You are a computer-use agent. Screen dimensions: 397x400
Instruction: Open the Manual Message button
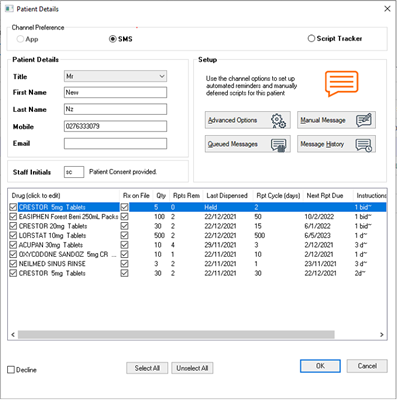pos(336,120)
